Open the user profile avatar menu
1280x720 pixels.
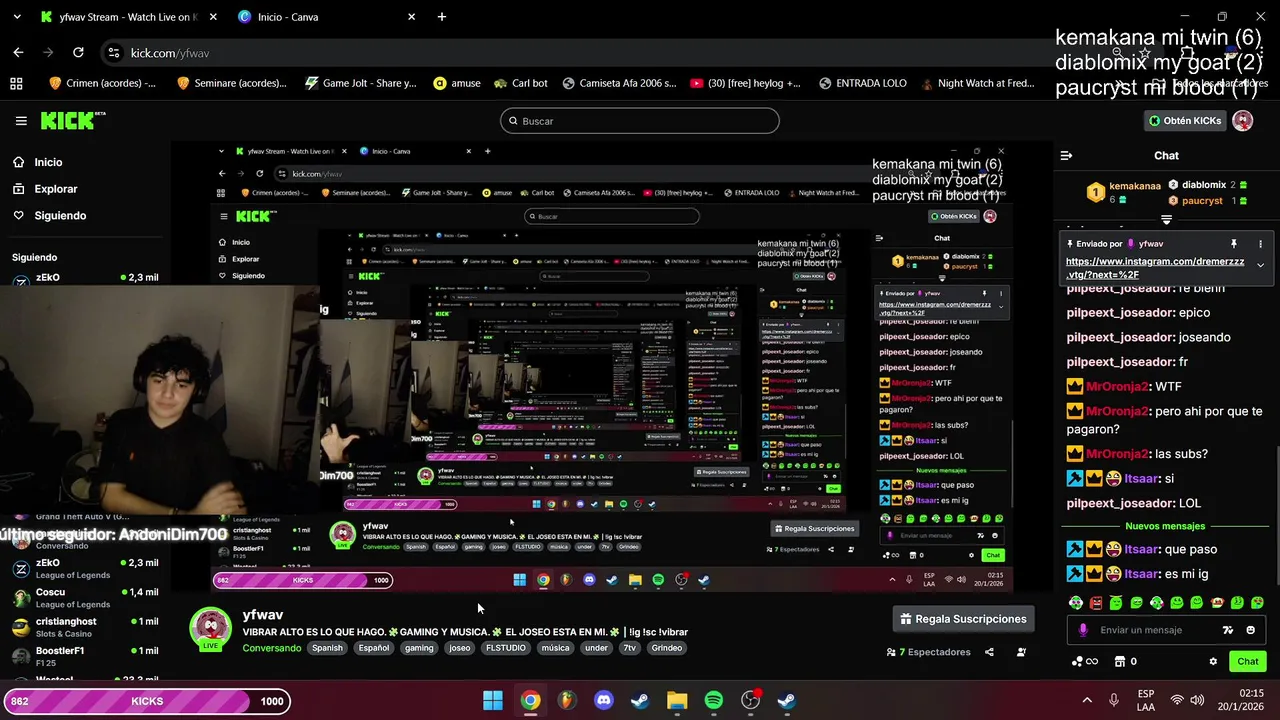(1242, 121)
